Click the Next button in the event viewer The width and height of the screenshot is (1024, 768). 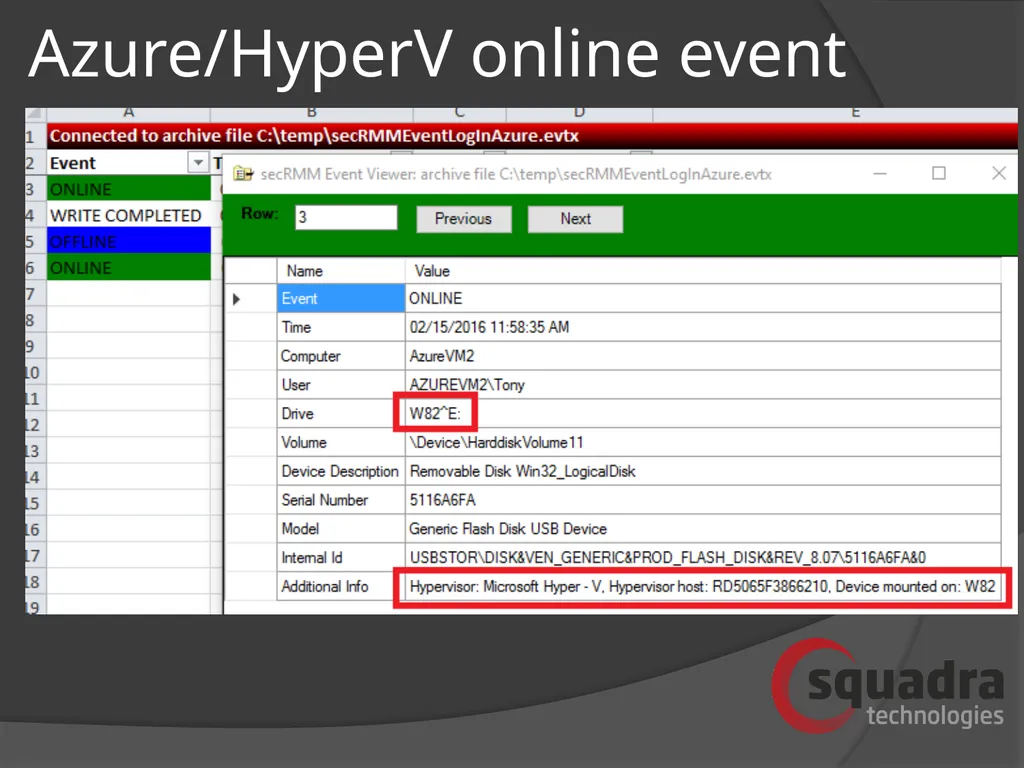[x=575, y=219]
